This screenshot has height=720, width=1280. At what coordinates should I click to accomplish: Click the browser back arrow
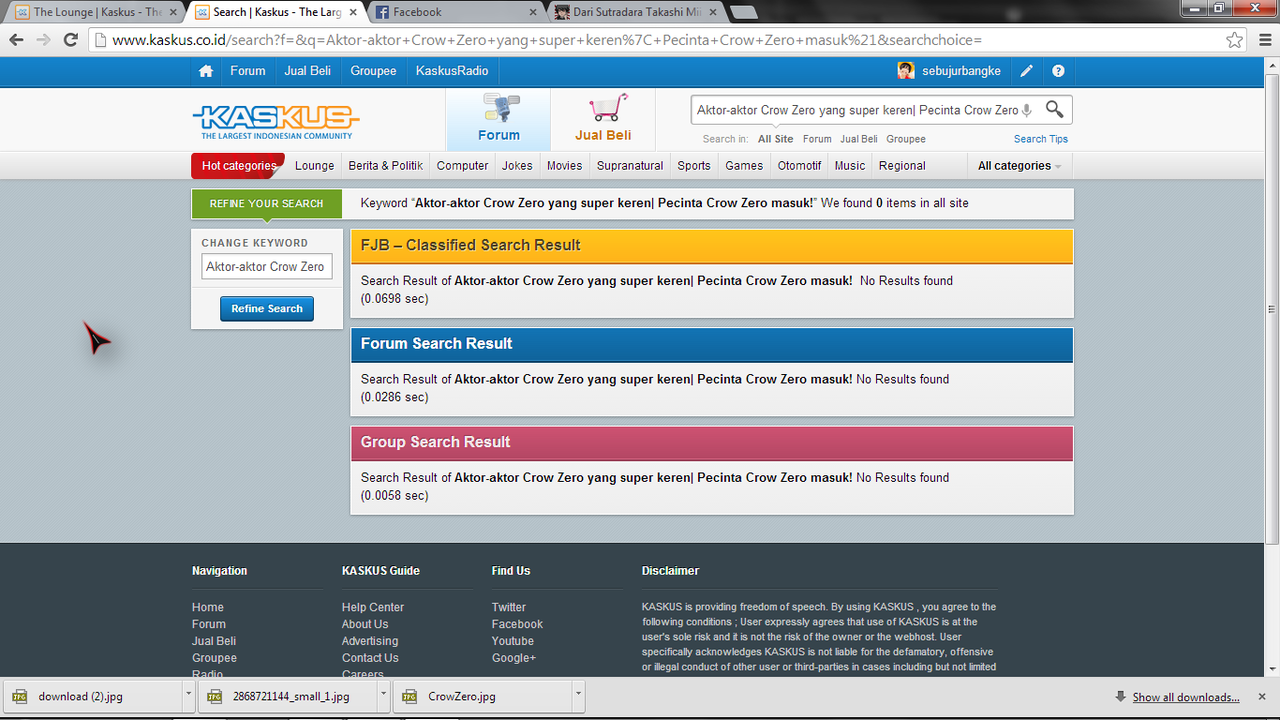click(16, 40)
